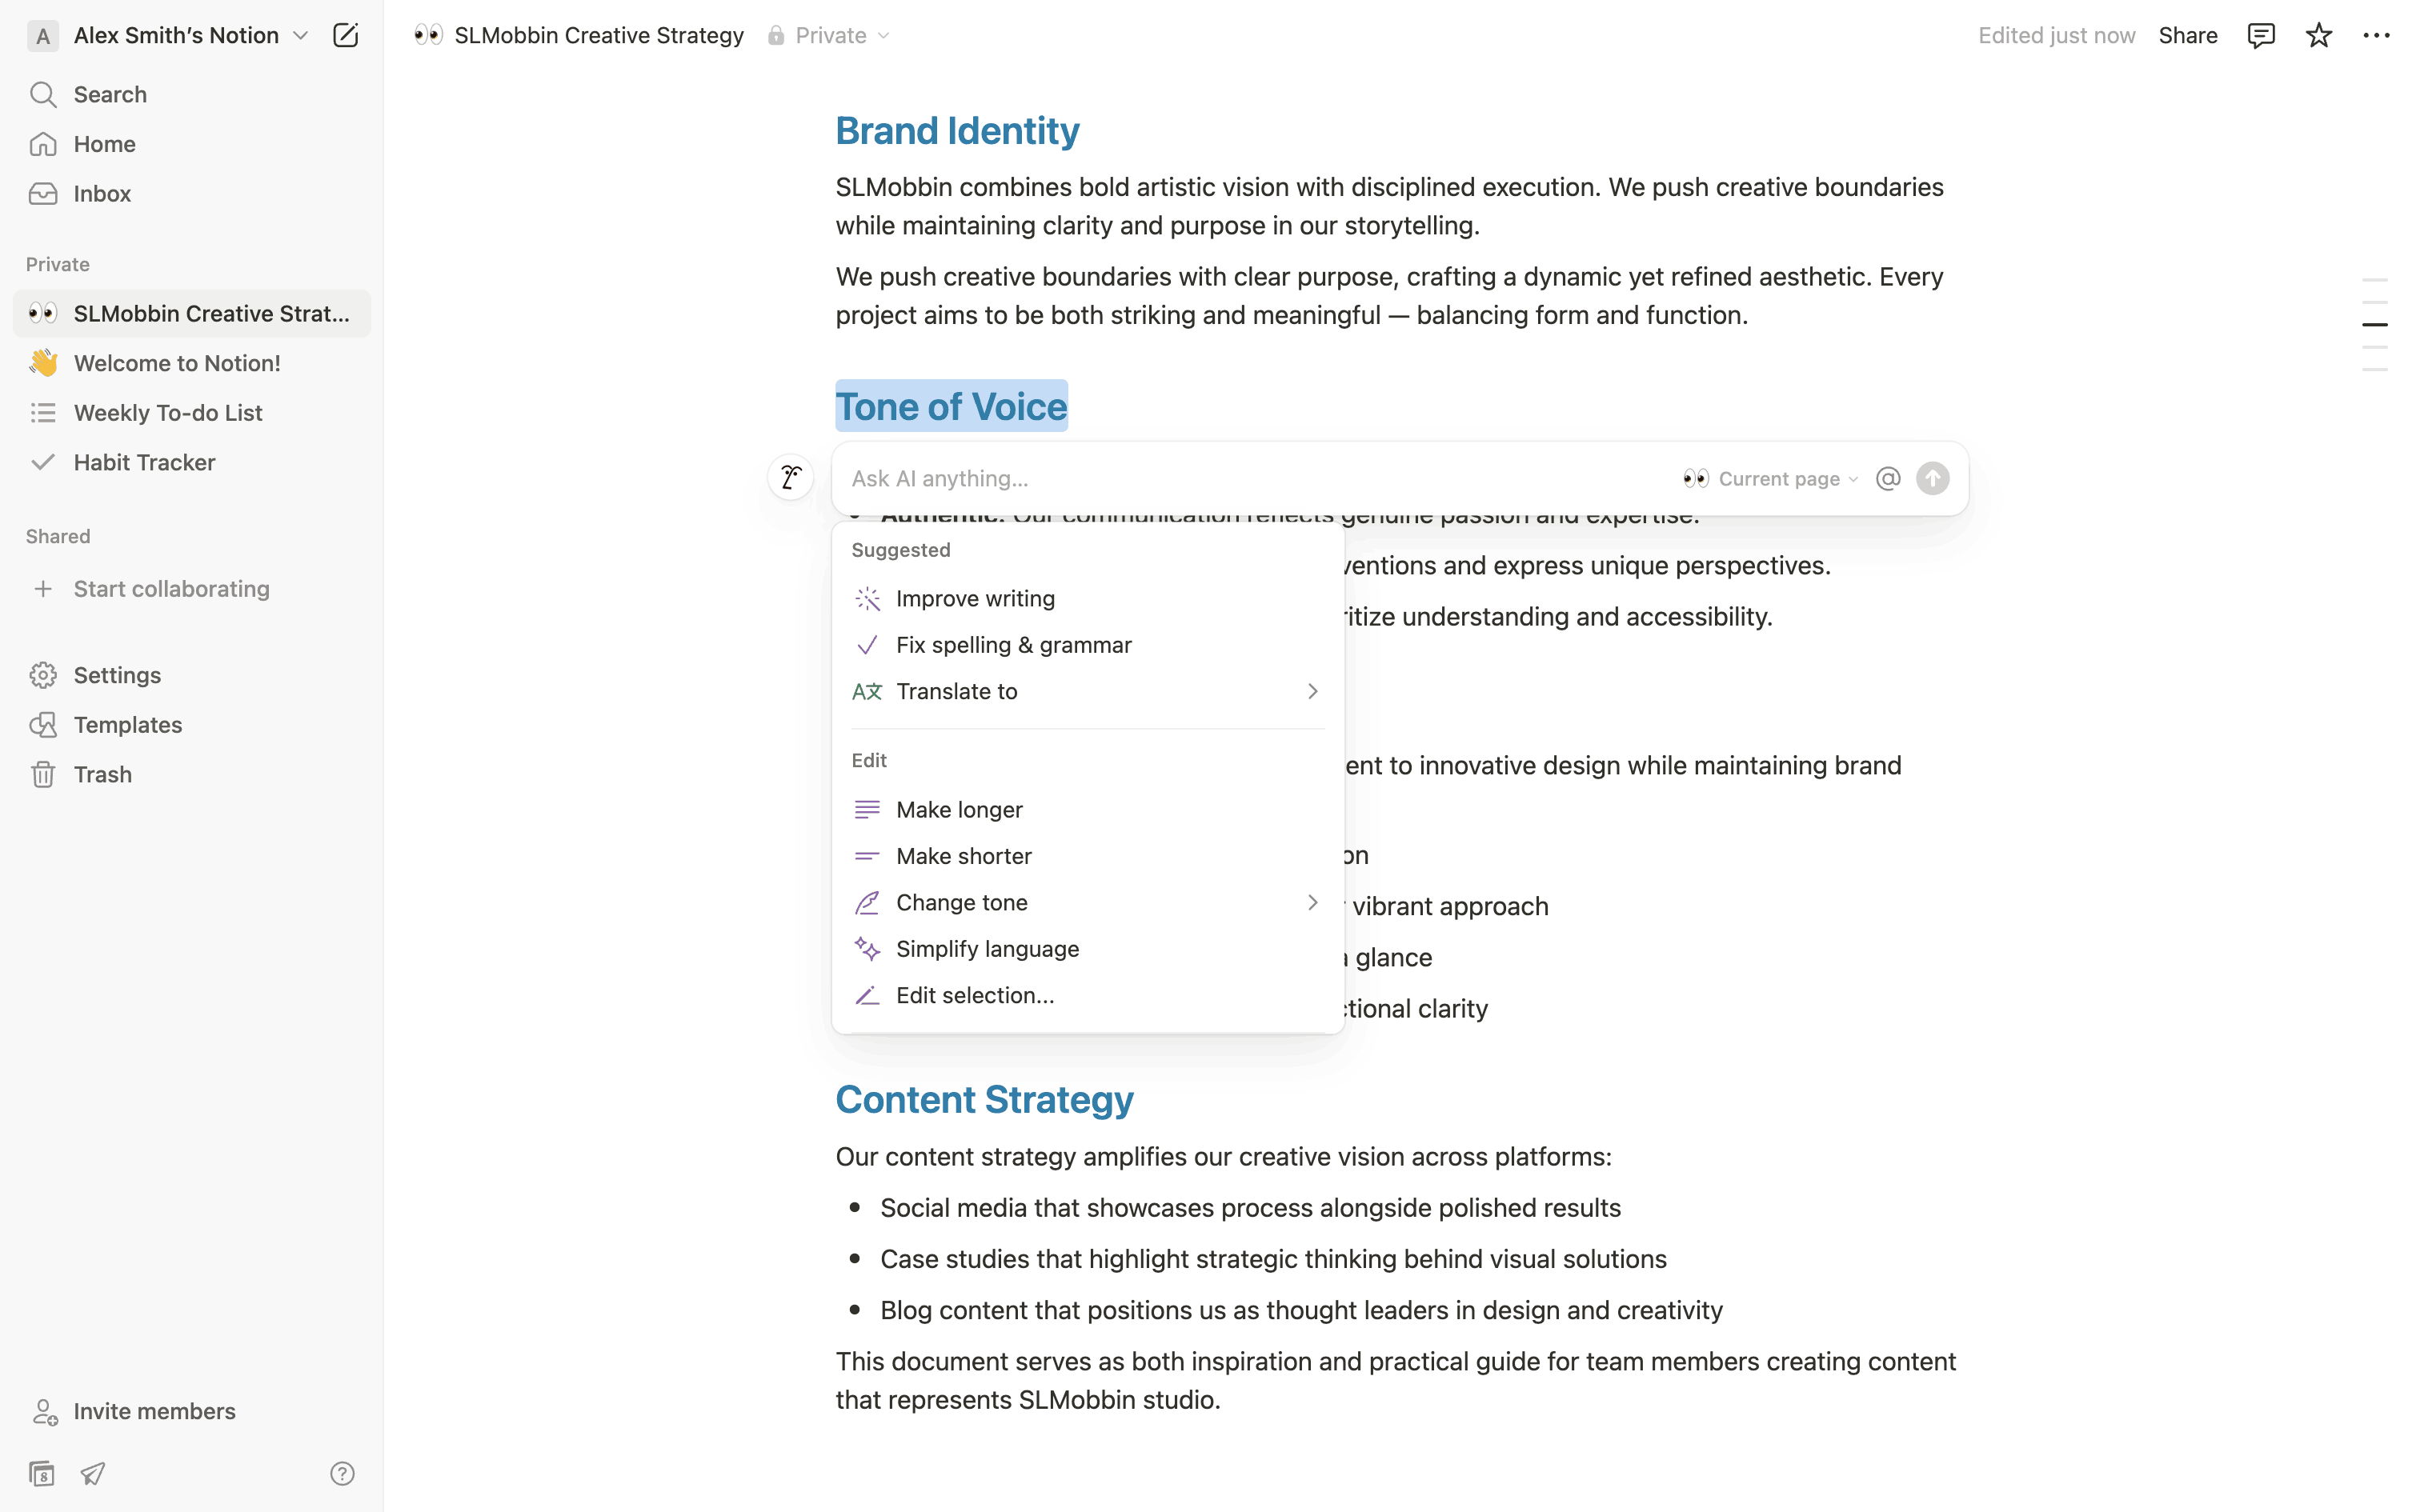This screenshot has height=1512, width=2420.
Task: Open the Current page scope dropdown
Action: (x=1771, y=479)
